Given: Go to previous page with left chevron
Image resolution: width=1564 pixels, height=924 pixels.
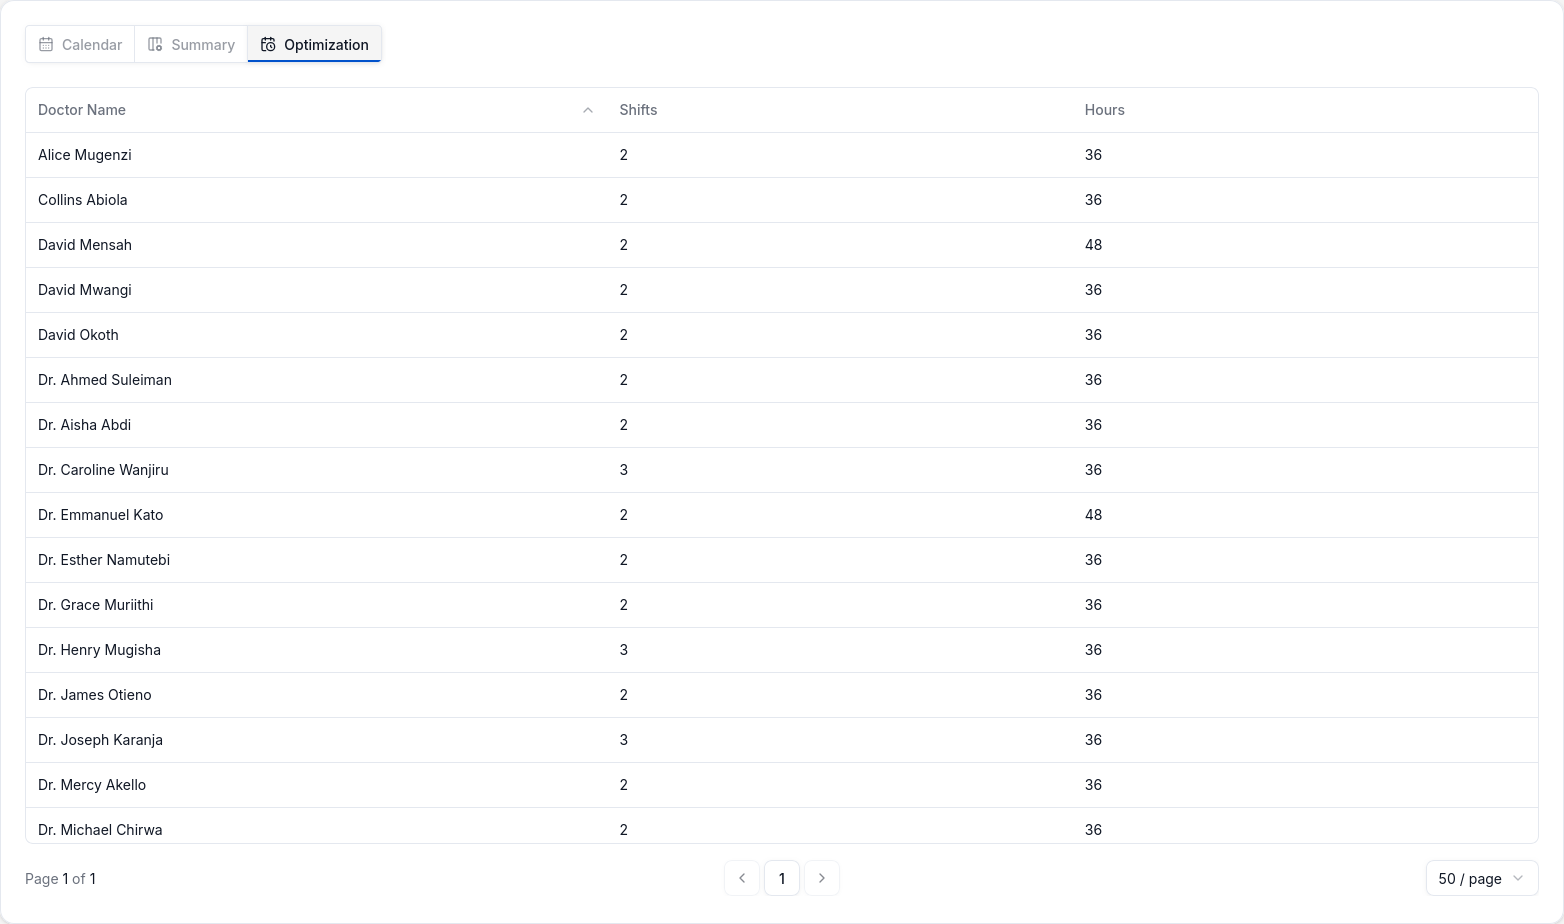Looking at the screenshot, I should 742,878.
